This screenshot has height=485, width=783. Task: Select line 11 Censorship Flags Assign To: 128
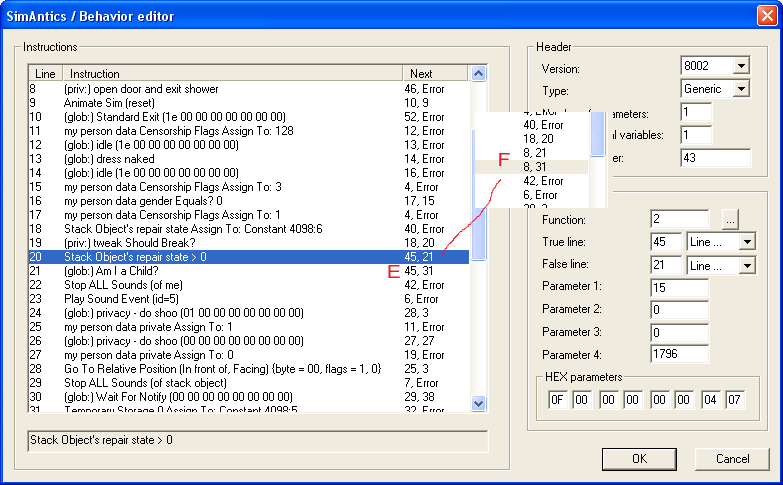pos(249,131)
